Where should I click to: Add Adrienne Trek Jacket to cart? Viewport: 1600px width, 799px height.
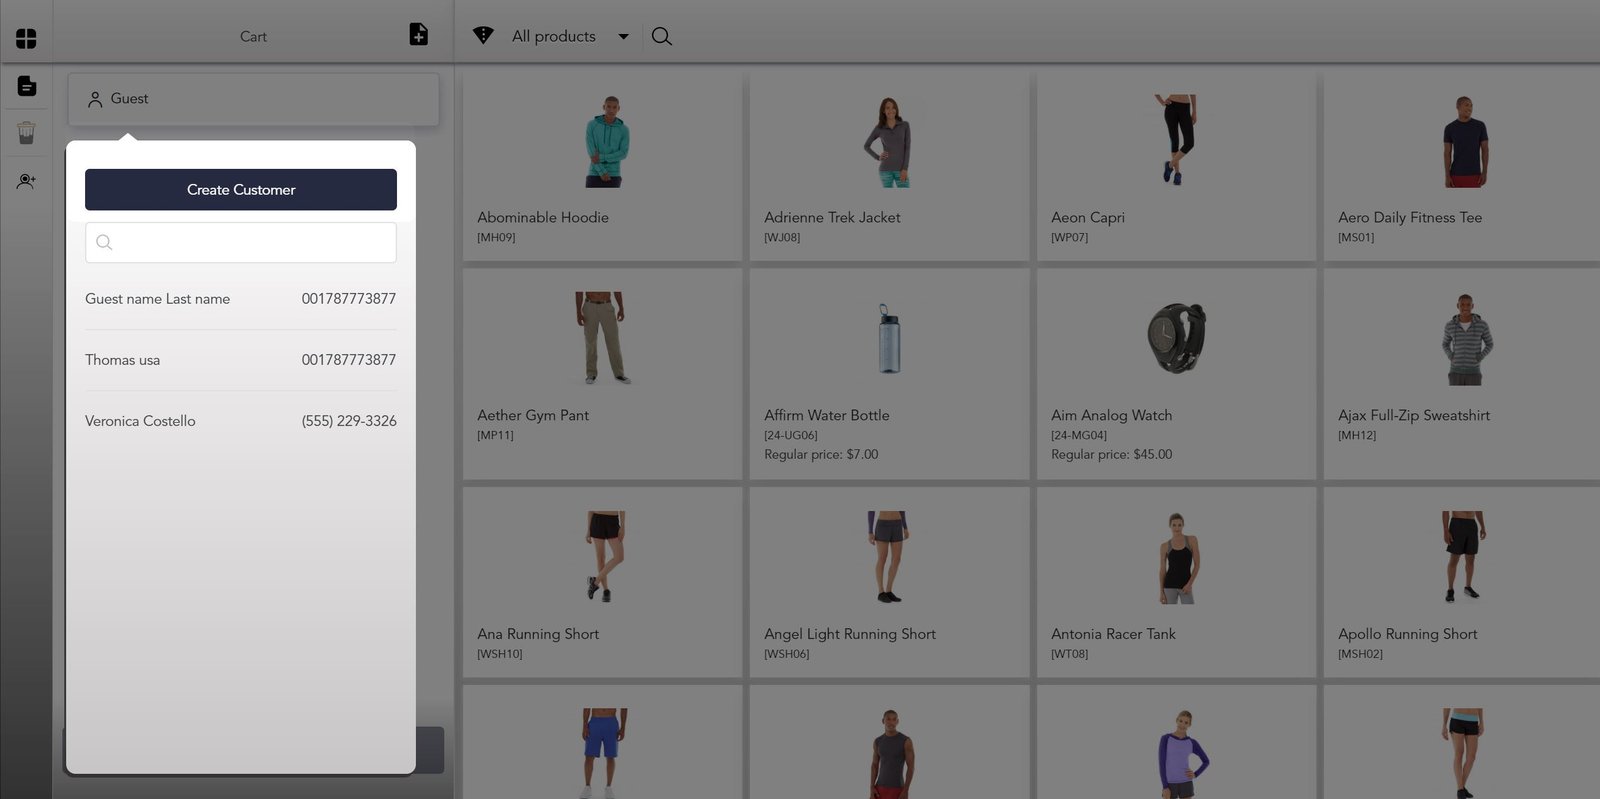coord(889,165)
